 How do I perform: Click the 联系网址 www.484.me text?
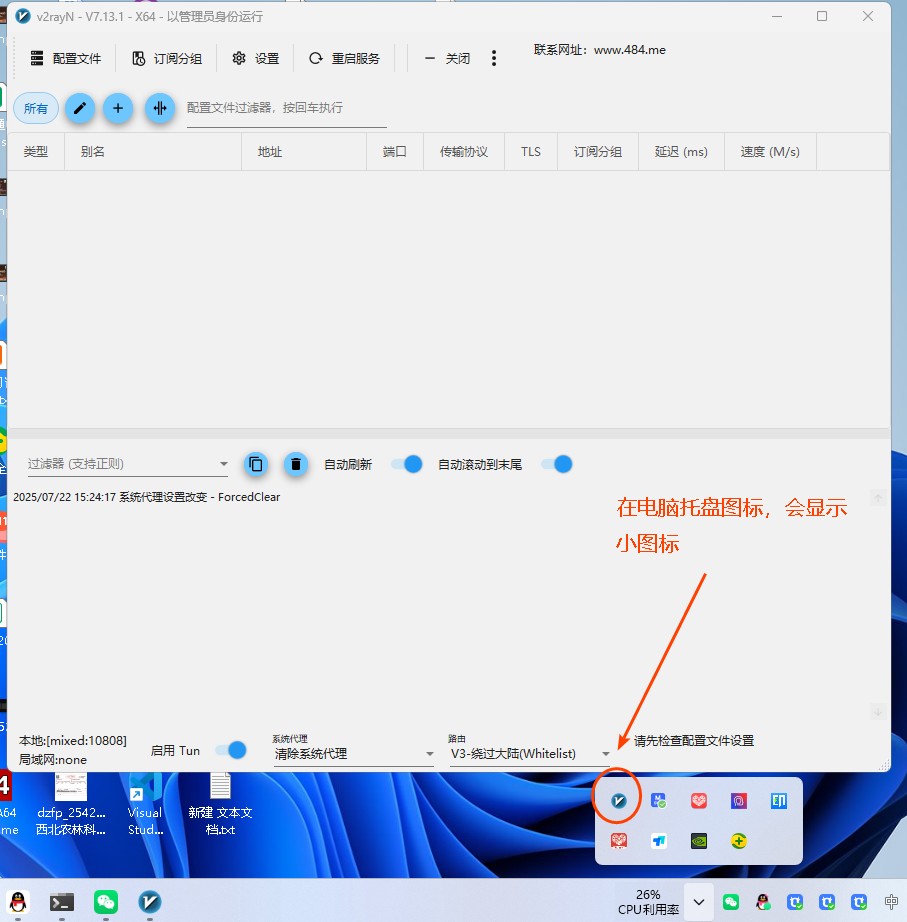pos(599,50)
